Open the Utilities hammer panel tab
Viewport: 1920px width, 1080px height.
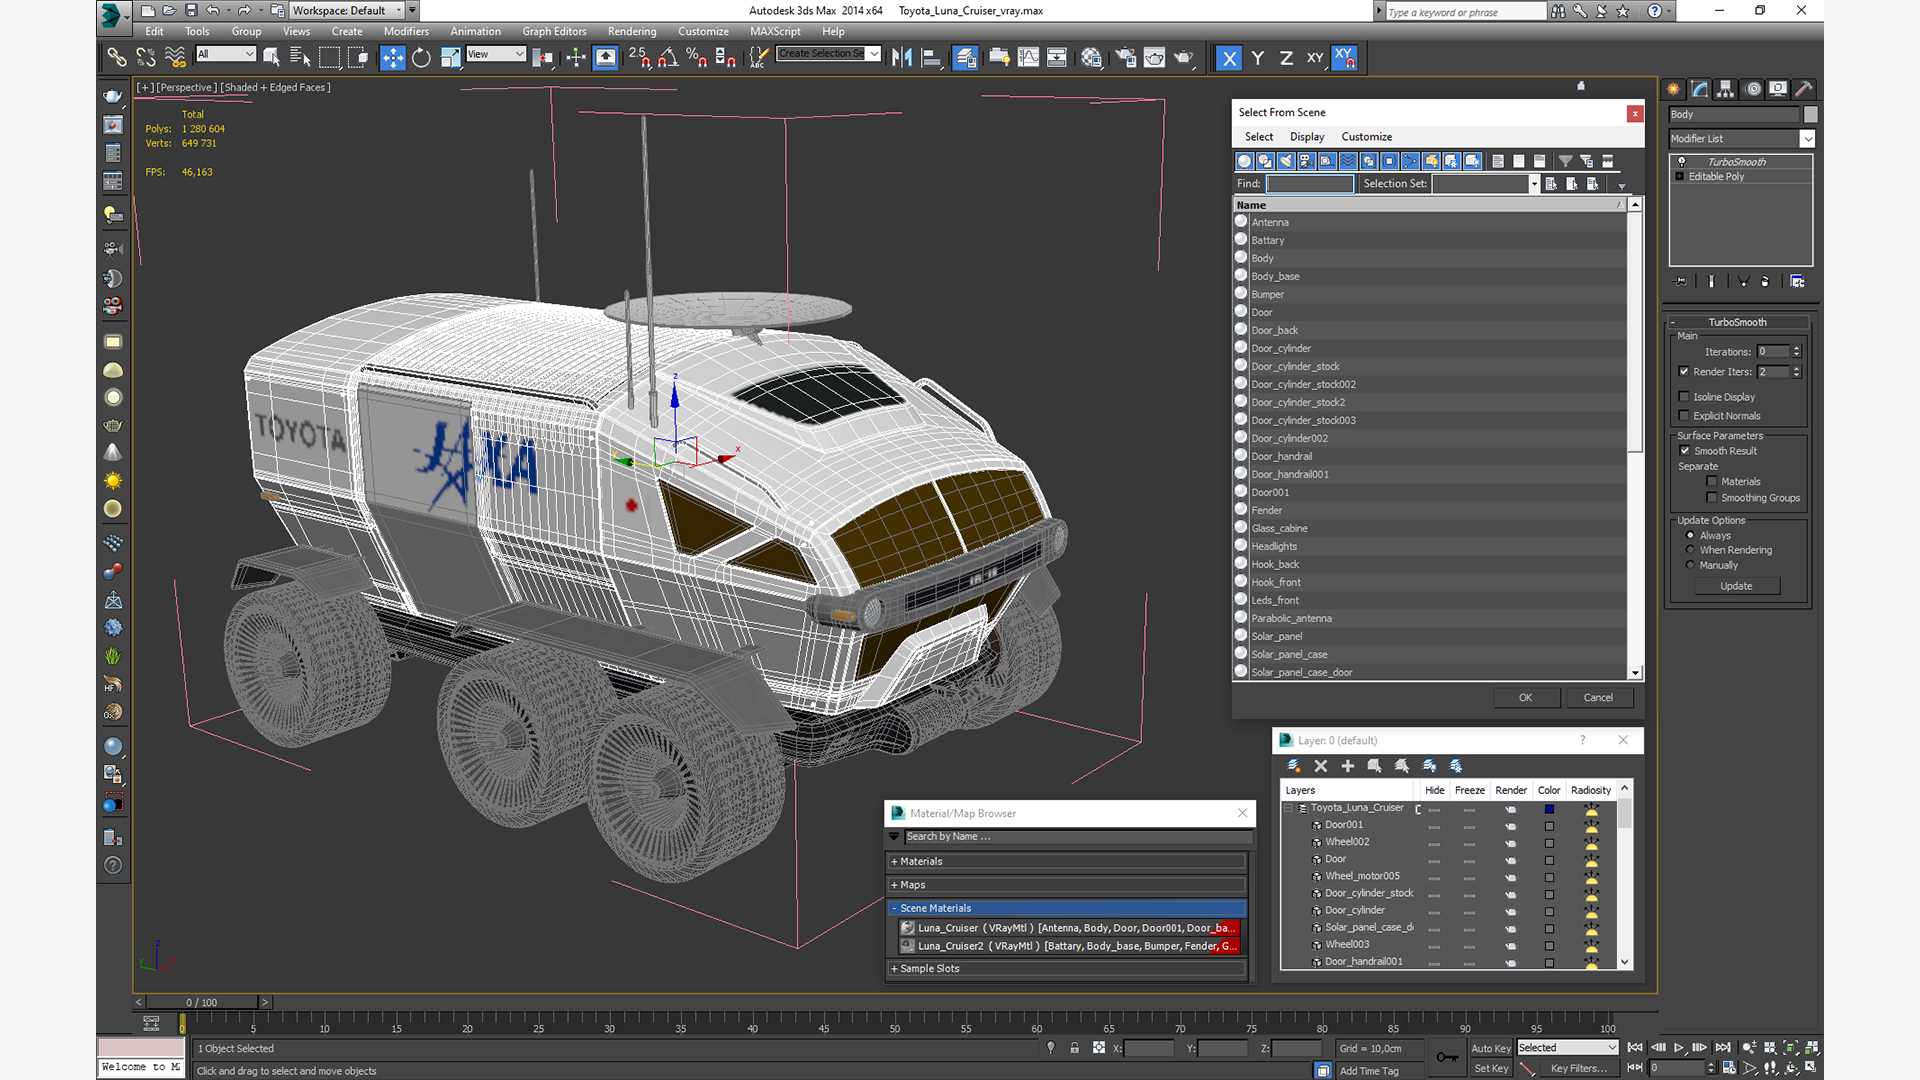(x=1803, y=89)
